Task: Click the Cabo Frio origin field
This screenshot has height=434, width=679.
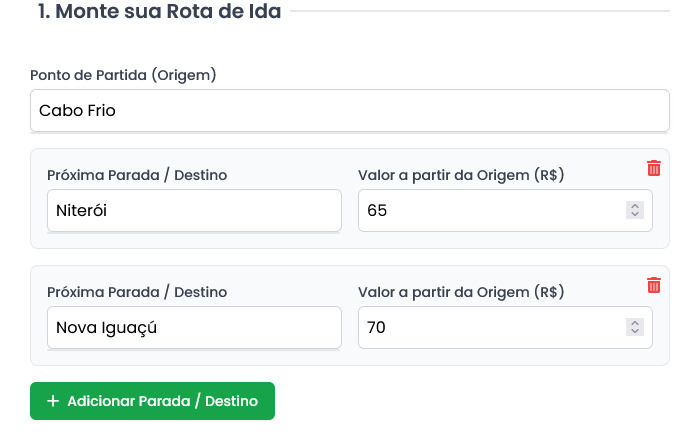Action: pyautogui.click(x=349, y=110)
